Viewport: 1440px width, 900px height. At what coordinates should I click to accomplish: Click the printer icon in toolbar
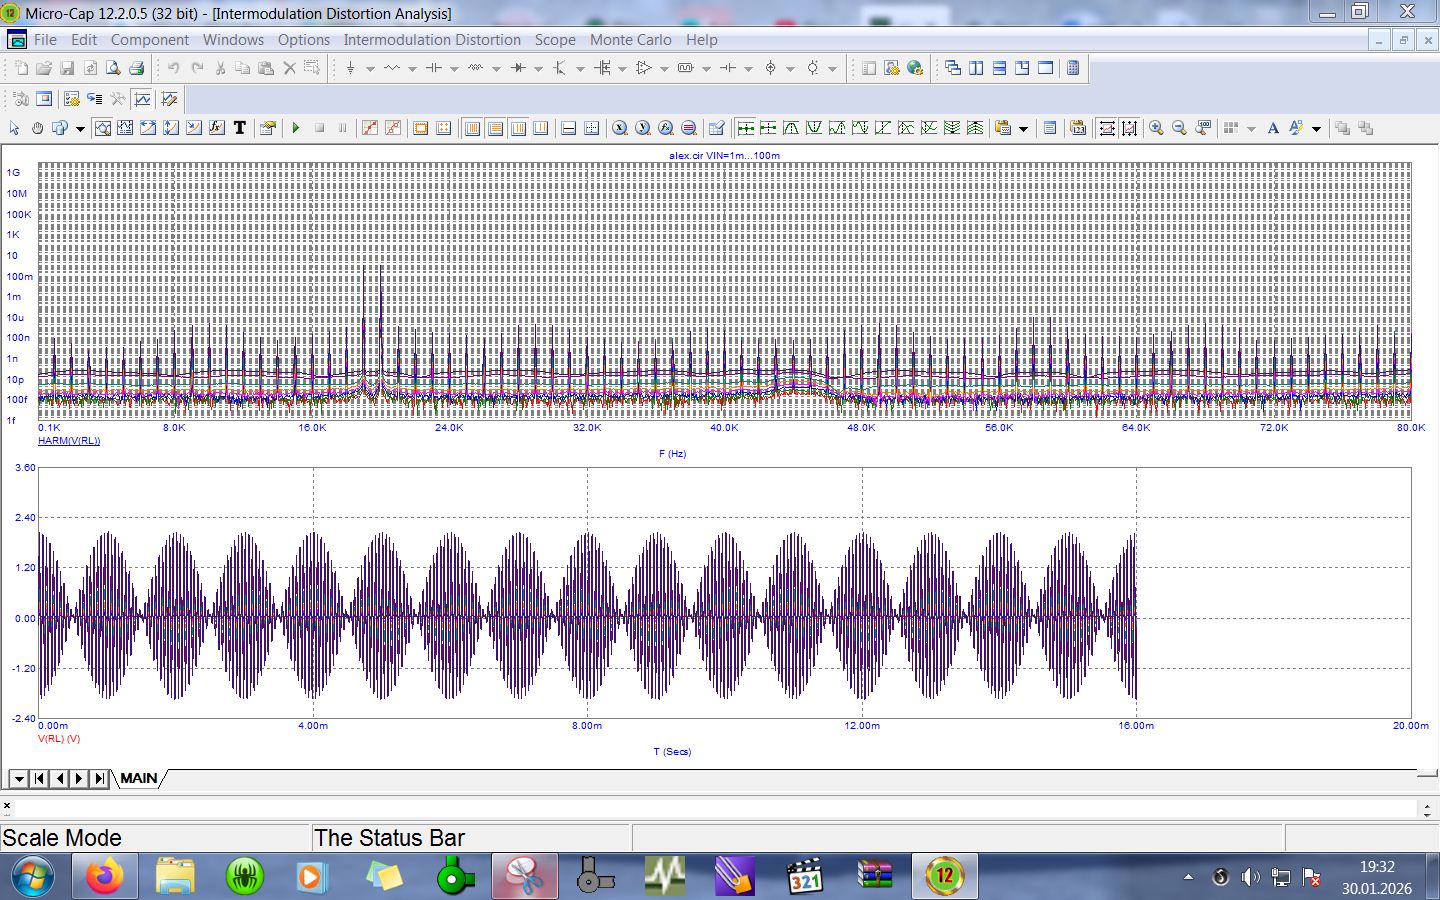(136, 68)
